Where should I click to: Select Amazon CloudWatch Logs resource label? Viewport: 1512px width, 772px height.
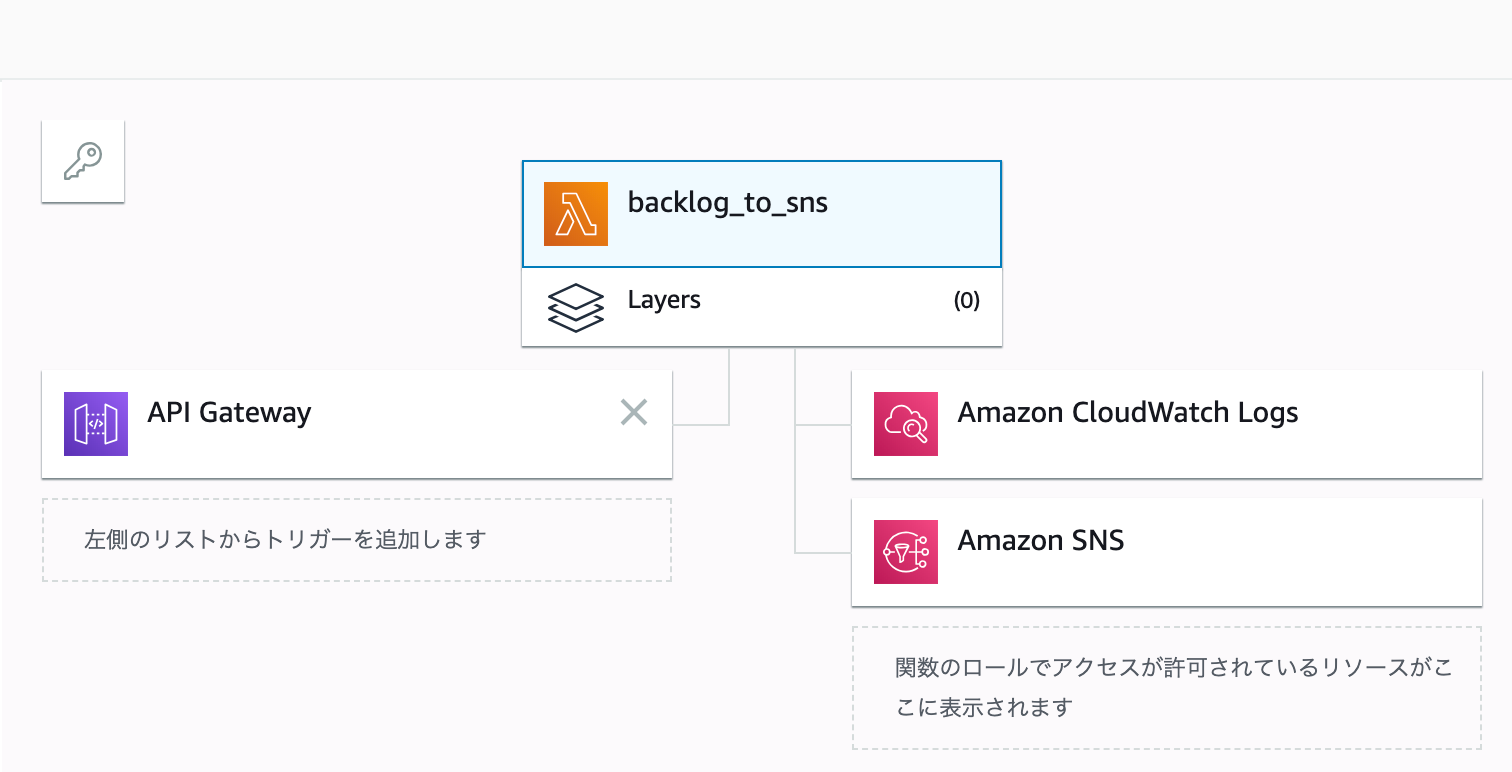(1128, 412)
